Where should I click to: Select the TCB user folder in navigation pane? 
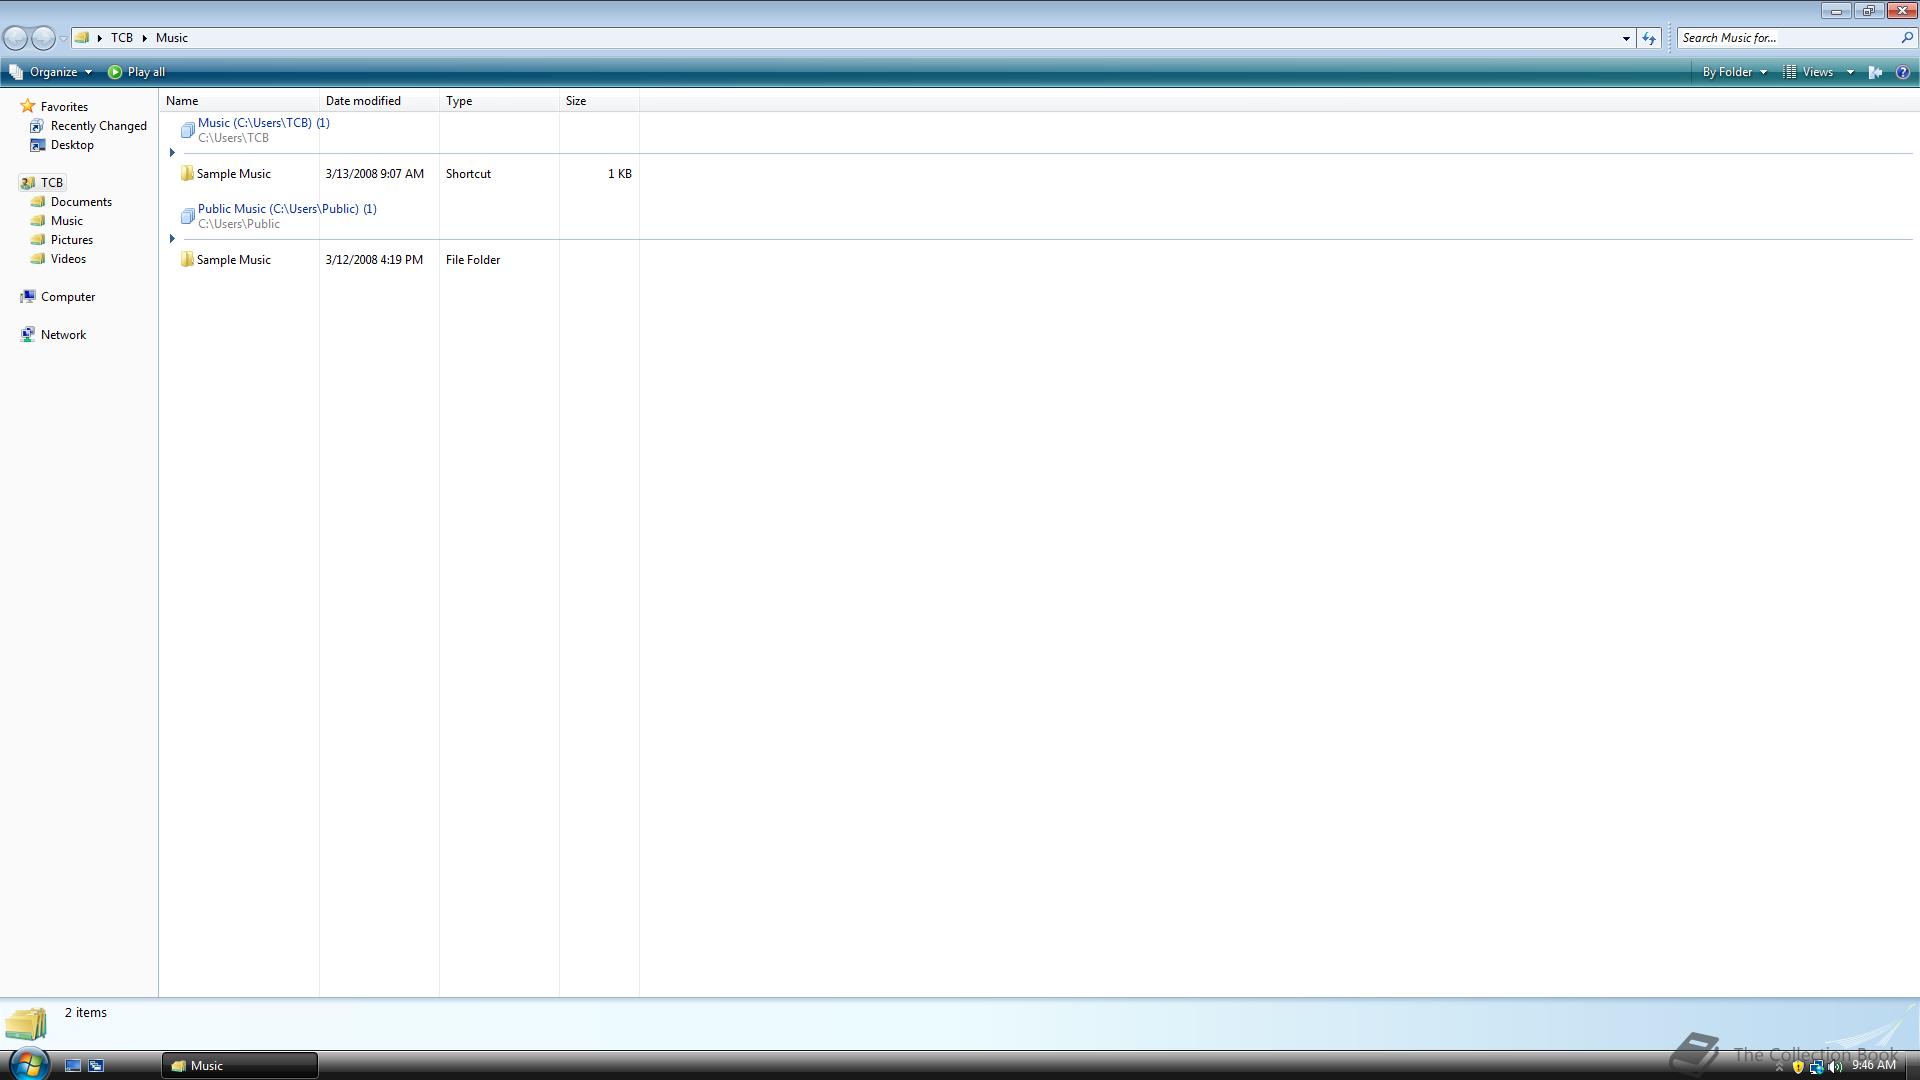(42, 183)
